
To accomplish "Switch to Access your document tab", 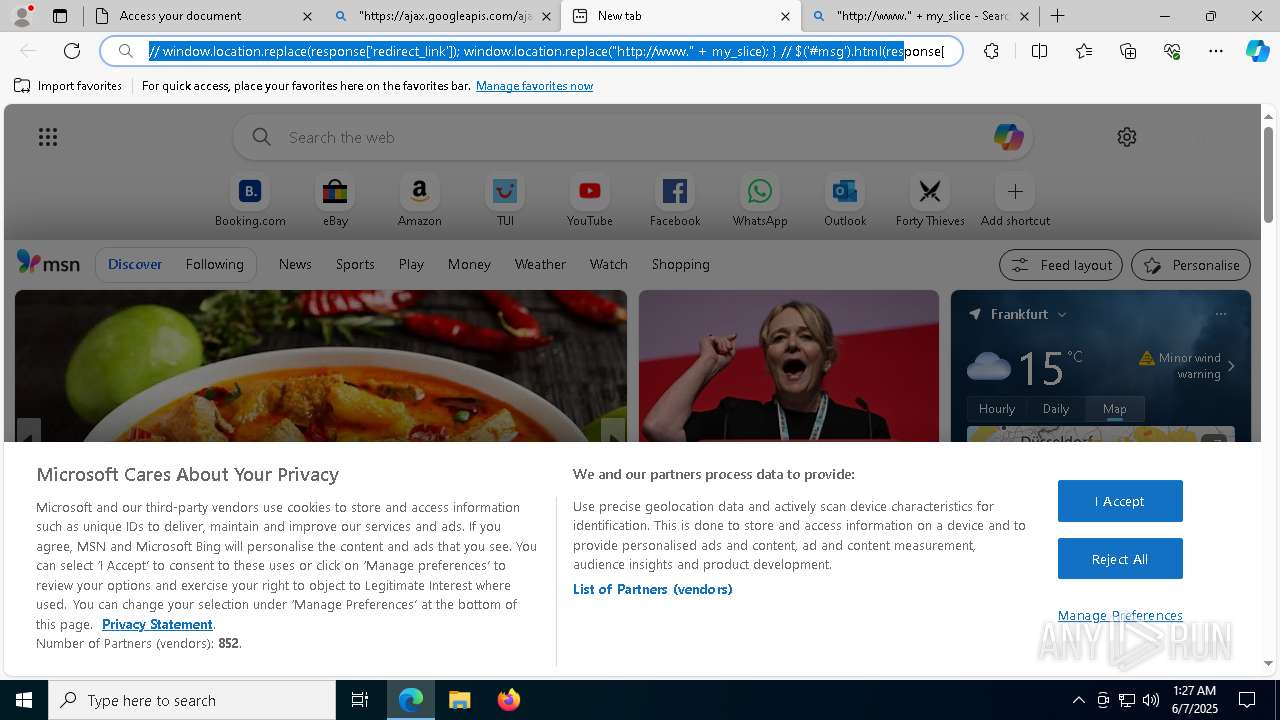I will (x=204, y=16).
